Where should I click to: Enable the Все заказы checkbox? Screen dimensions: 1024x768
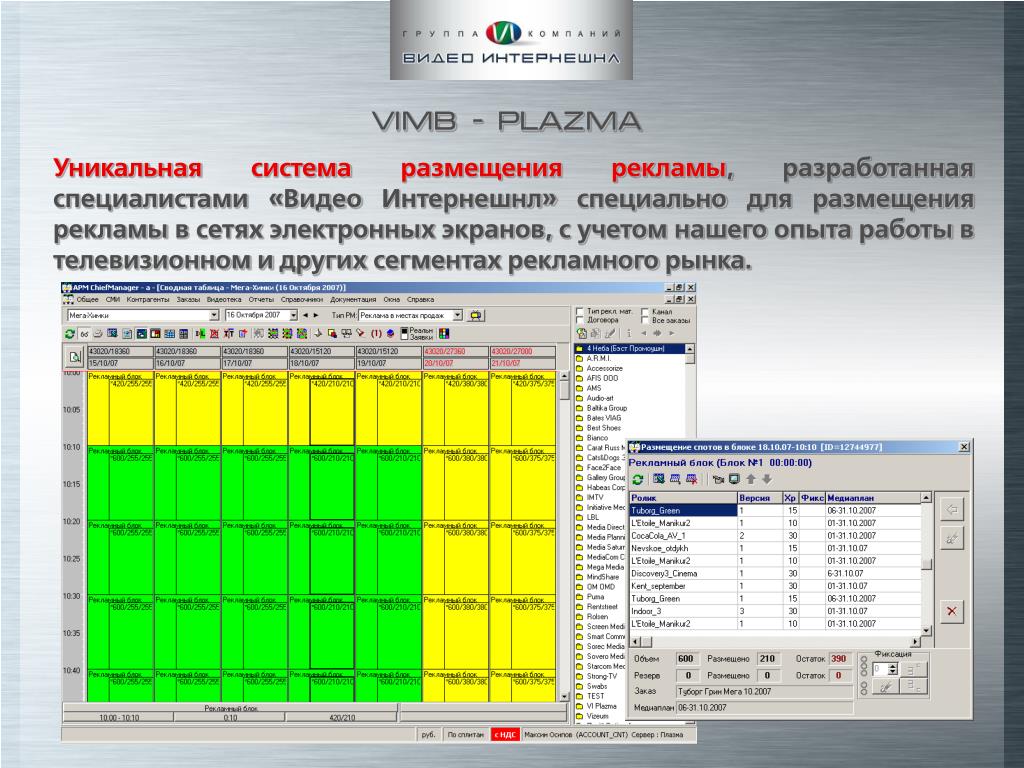click(x=645, y=320)
